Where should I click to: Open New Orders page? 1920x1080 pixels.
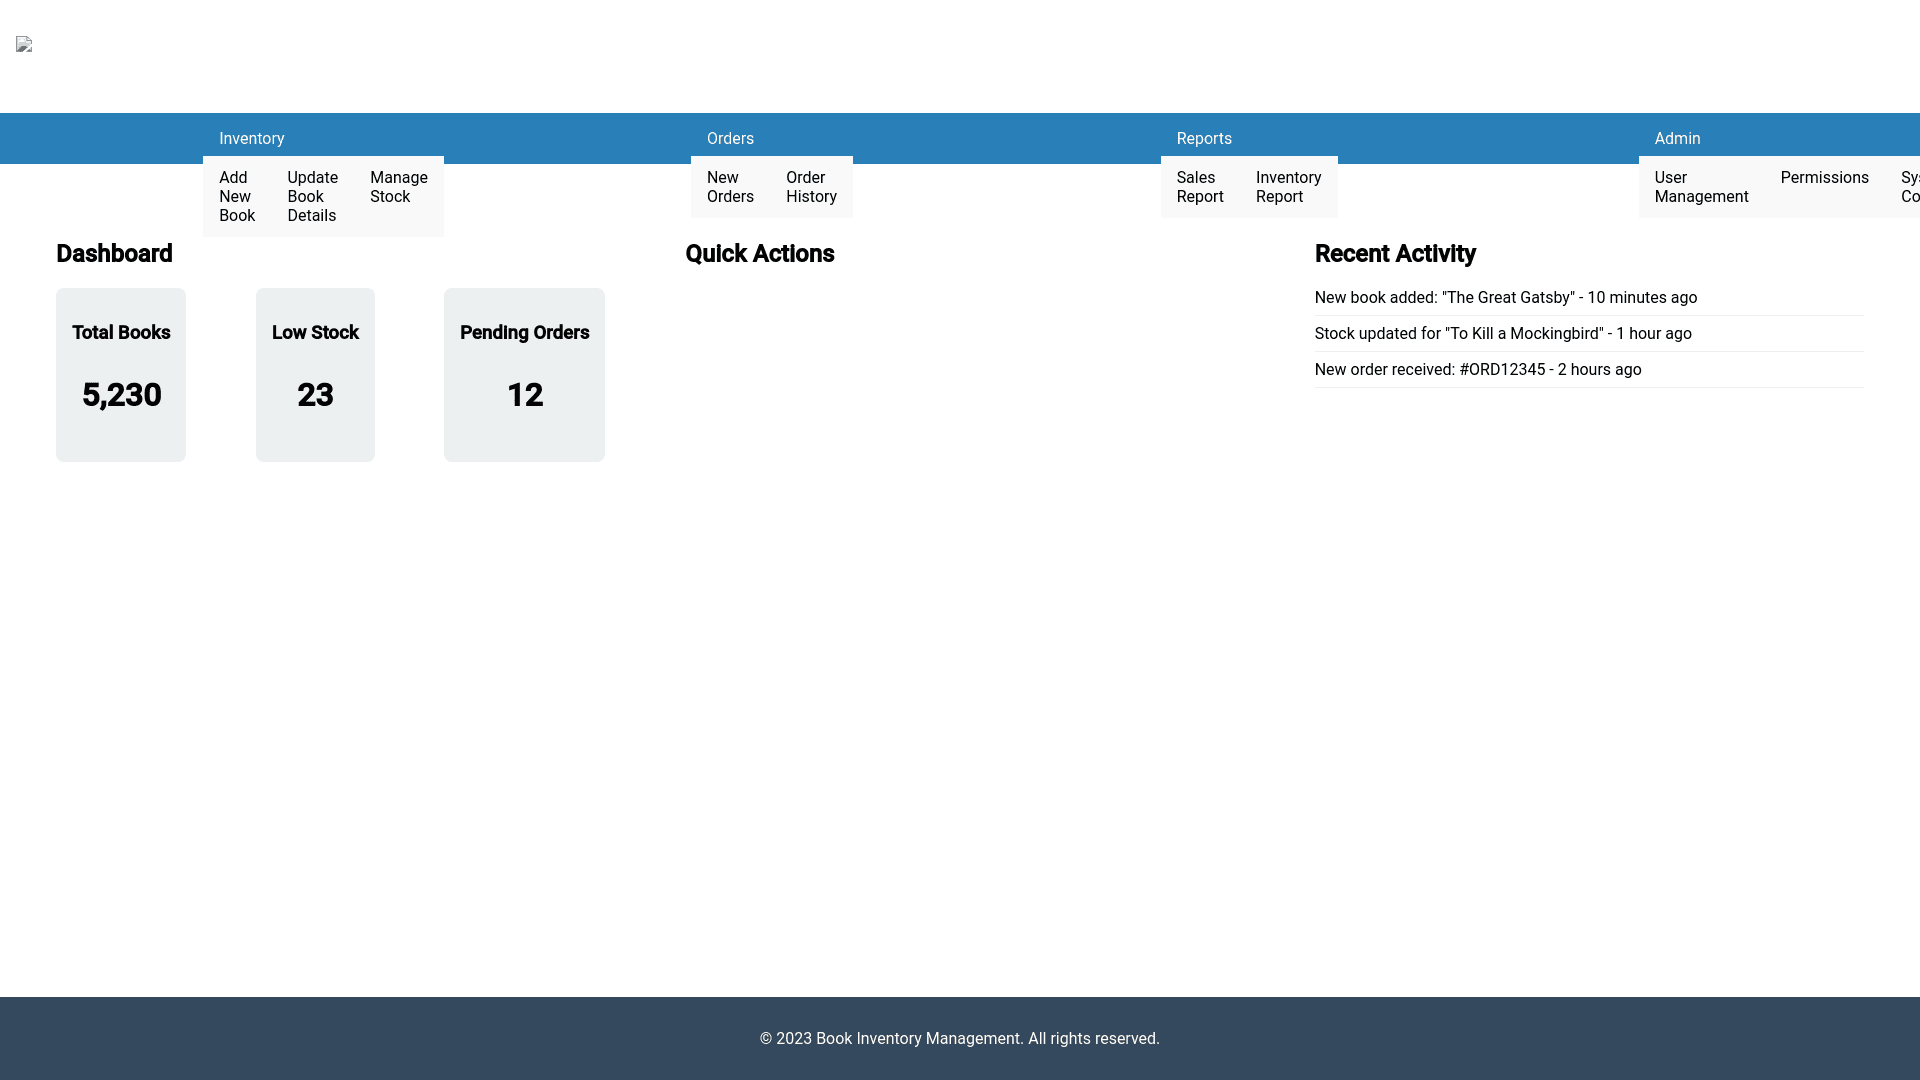click(x=730, y=187)
